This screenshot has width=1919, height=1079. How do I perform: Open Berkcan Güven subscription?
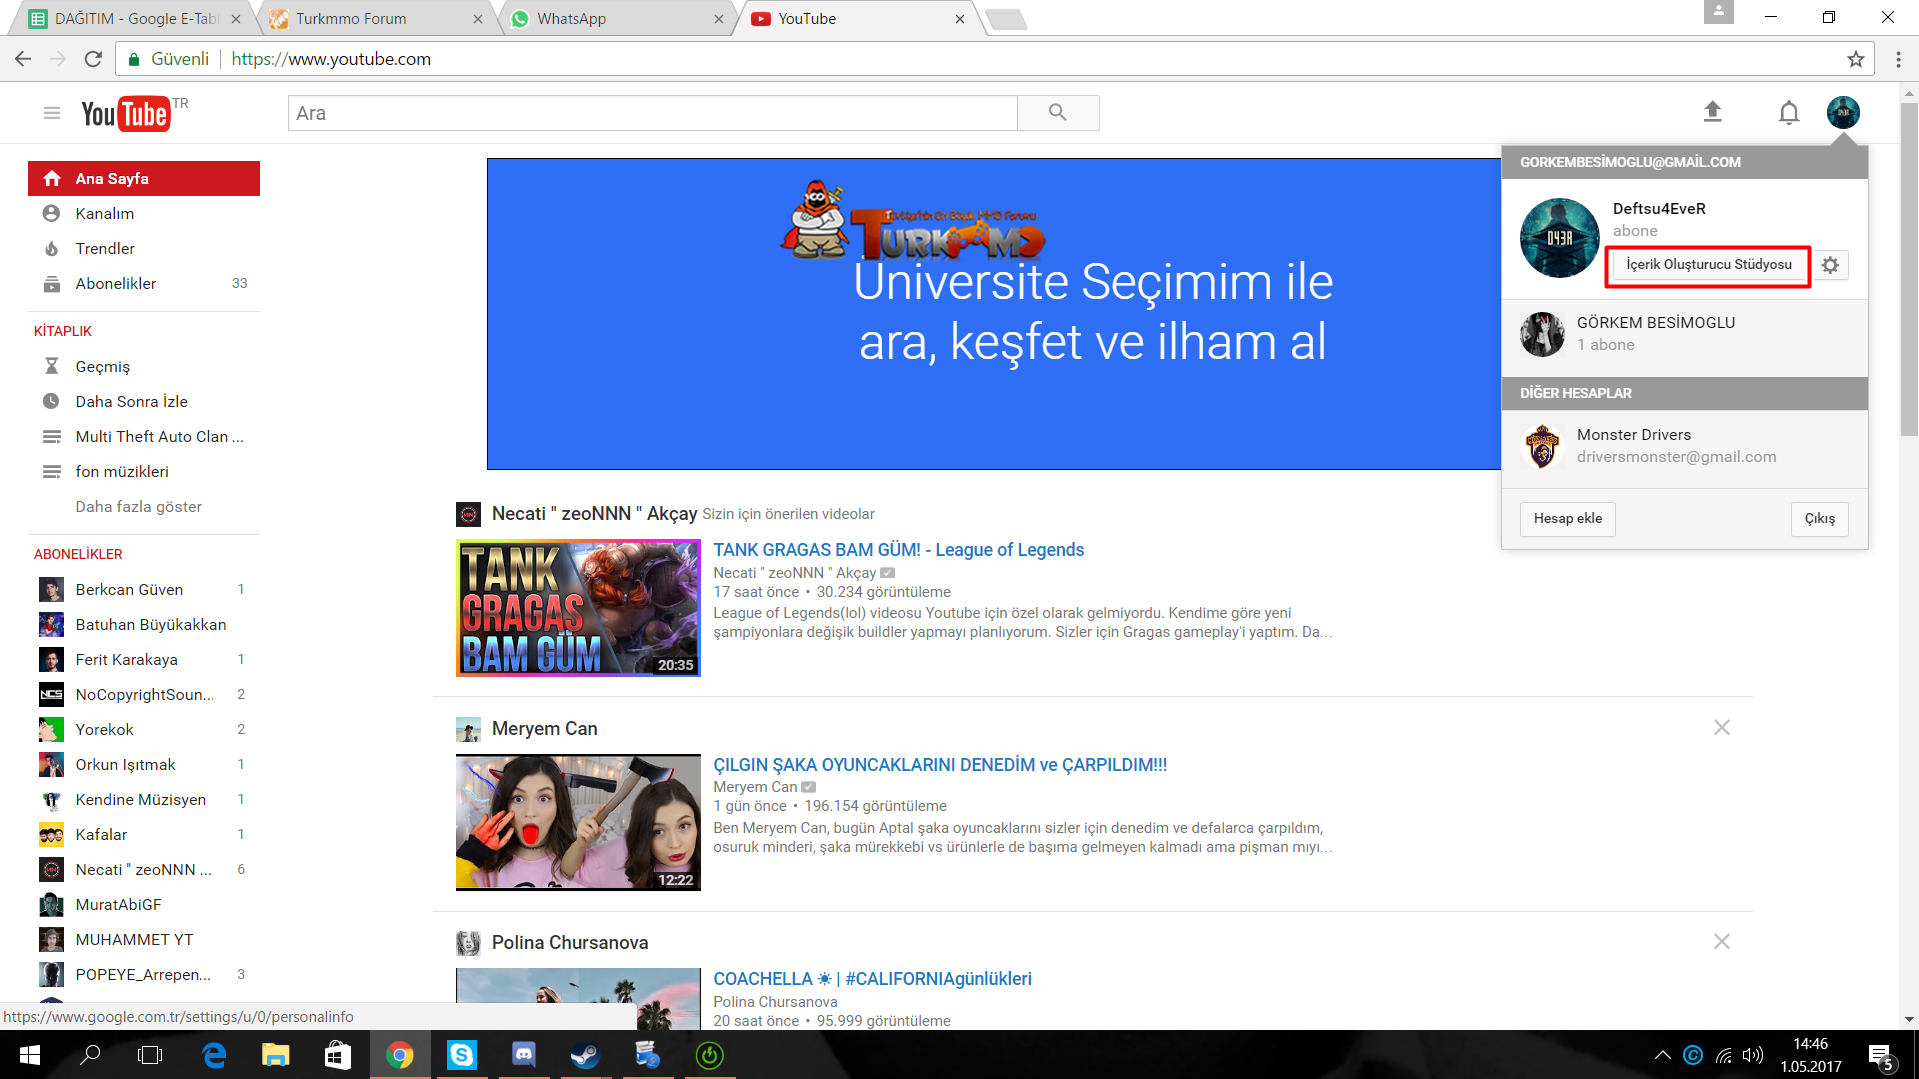click(x=144, y=589)
